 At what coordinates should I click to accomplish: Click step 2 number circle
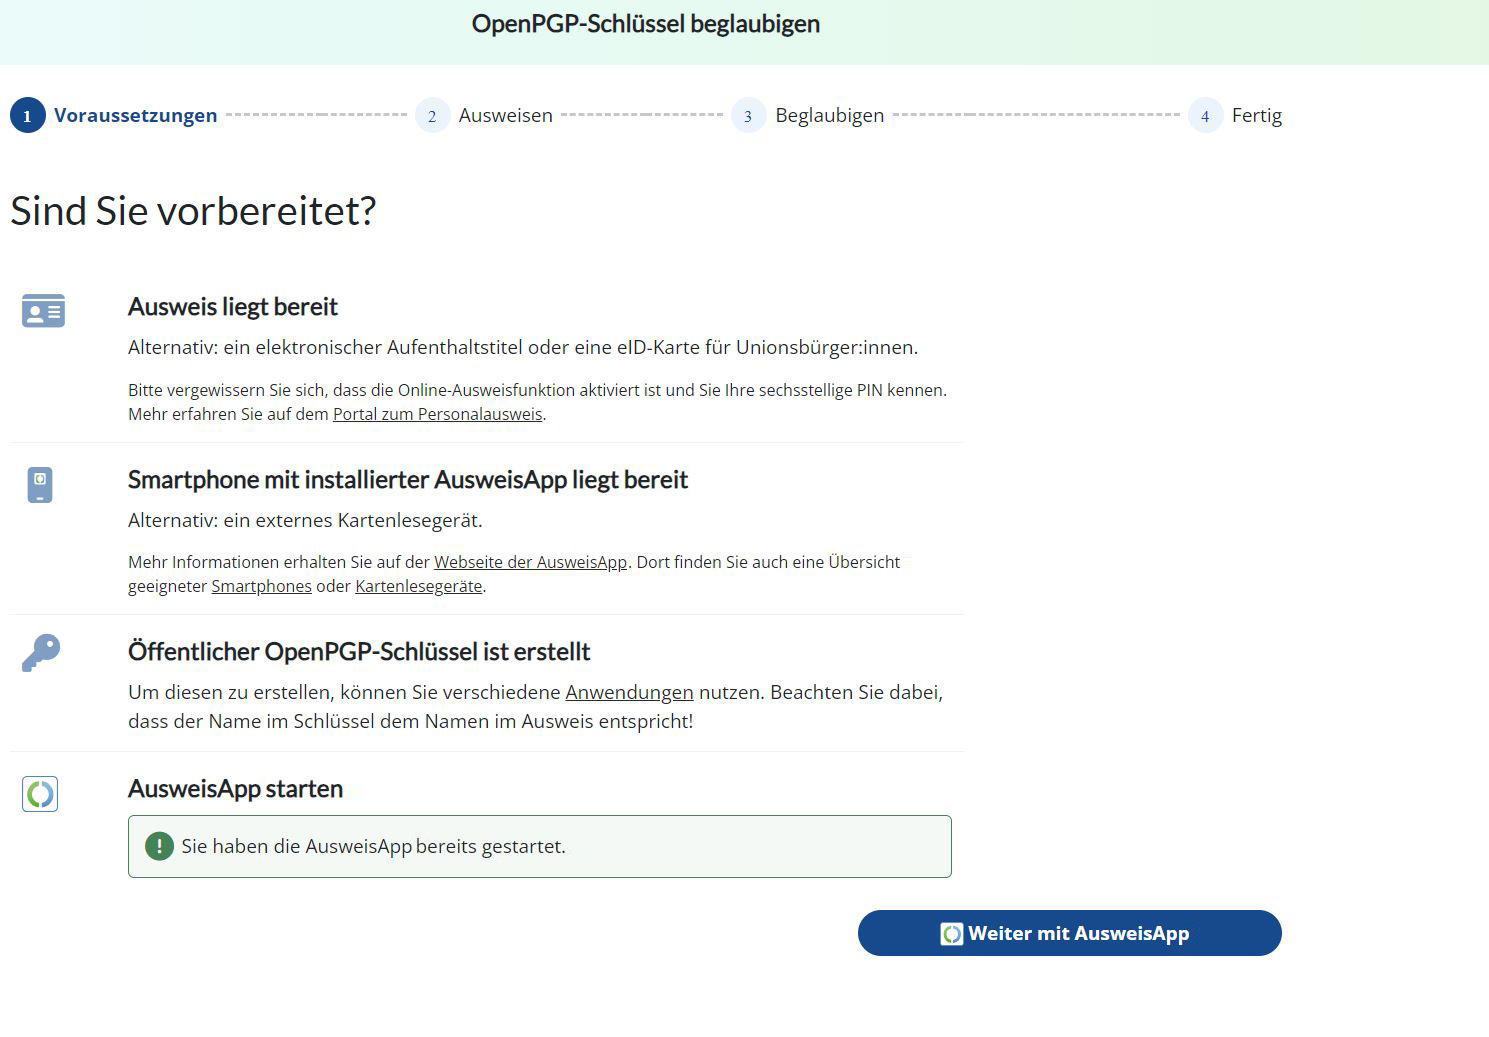(x=432, y=115)
